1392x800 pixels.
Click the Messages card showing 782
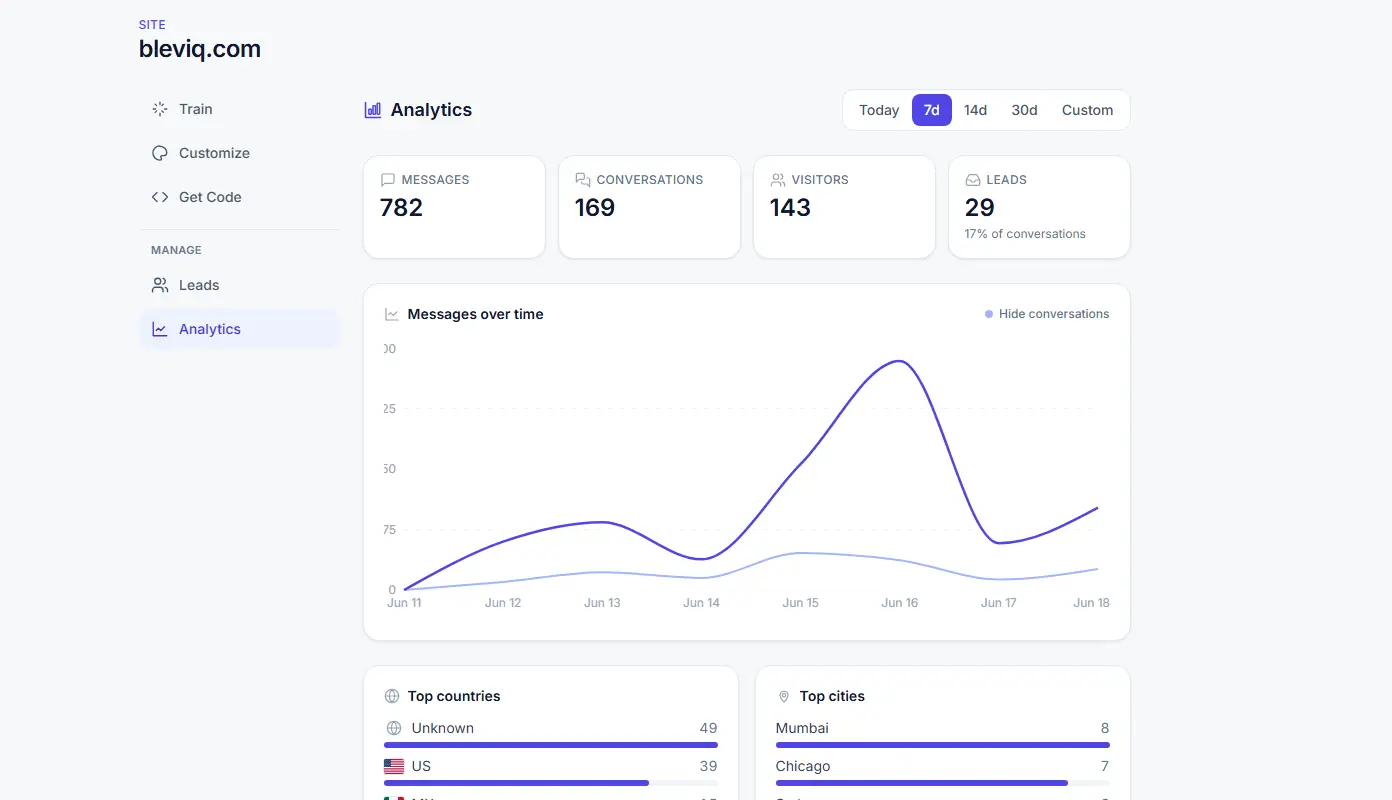[454, 207]
